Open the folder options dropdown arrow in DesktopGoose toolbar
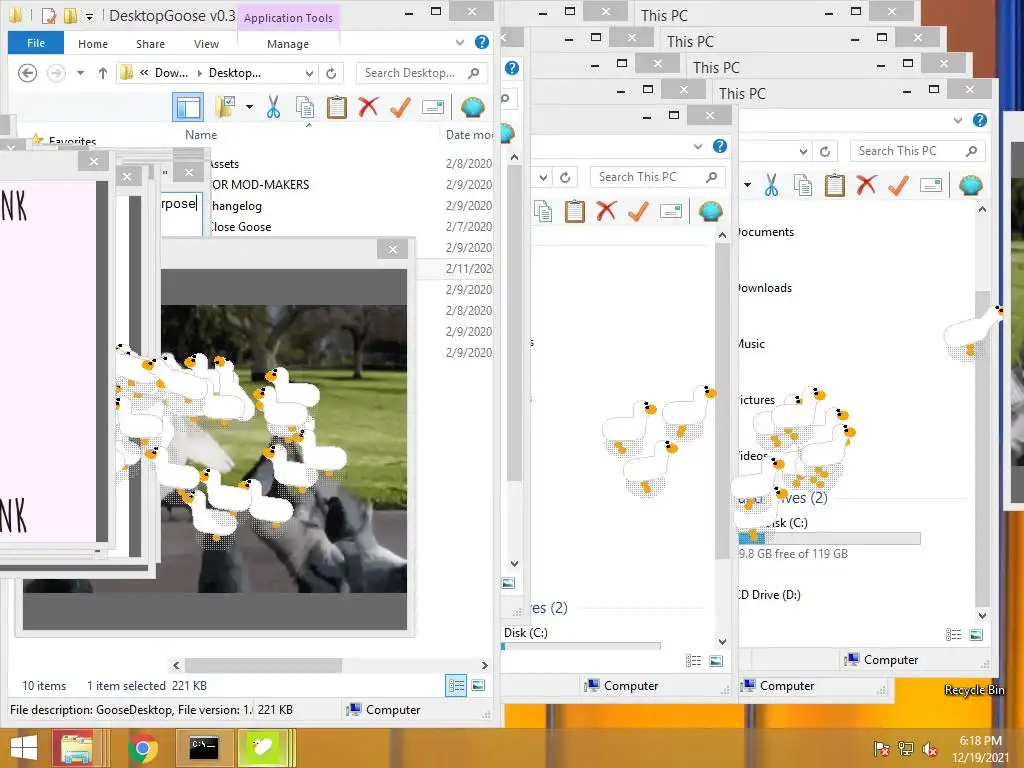Image resolution: width=1024 pixels, height=768 pixels. click(249, 106)
